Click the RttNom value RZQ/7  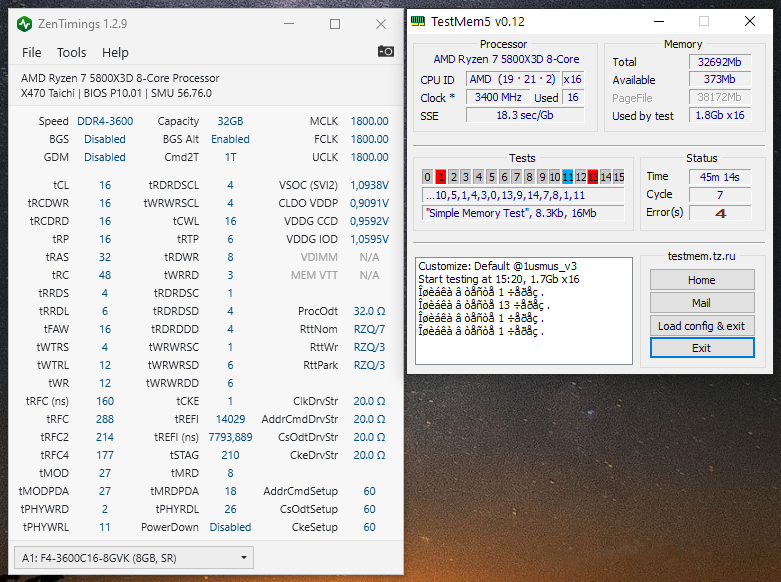369,329
